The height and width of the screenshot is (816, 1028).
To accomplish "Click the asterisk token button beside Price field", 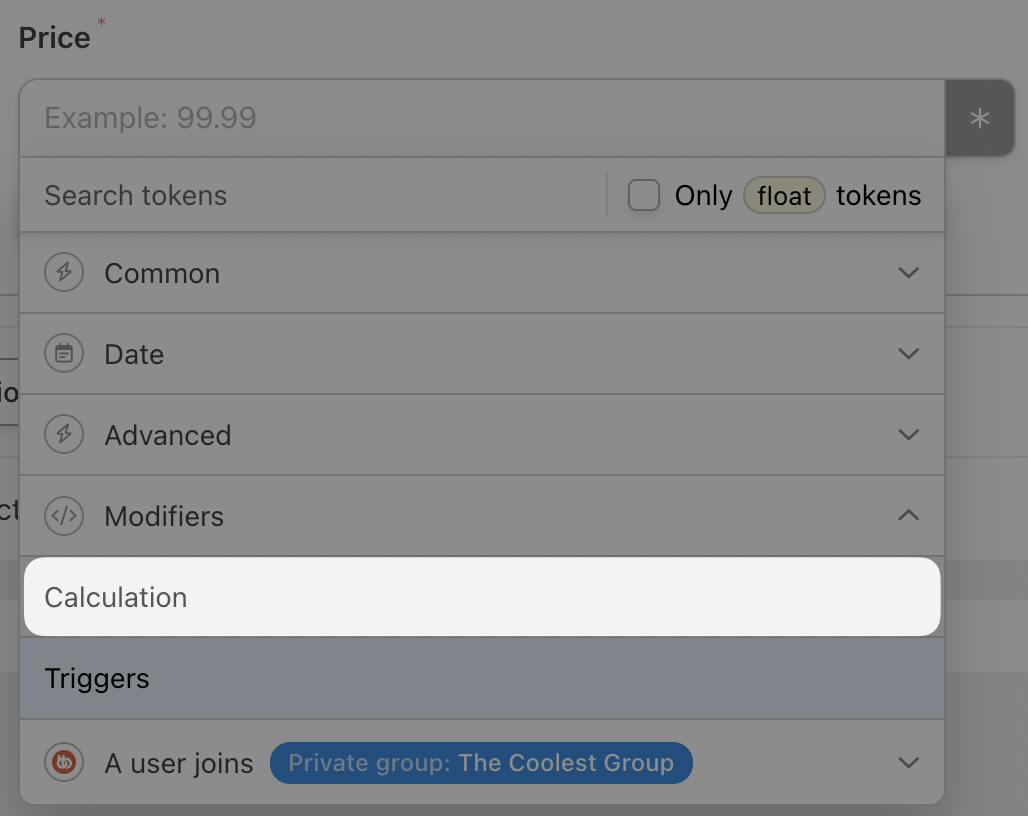I will [x=979, y=119].
